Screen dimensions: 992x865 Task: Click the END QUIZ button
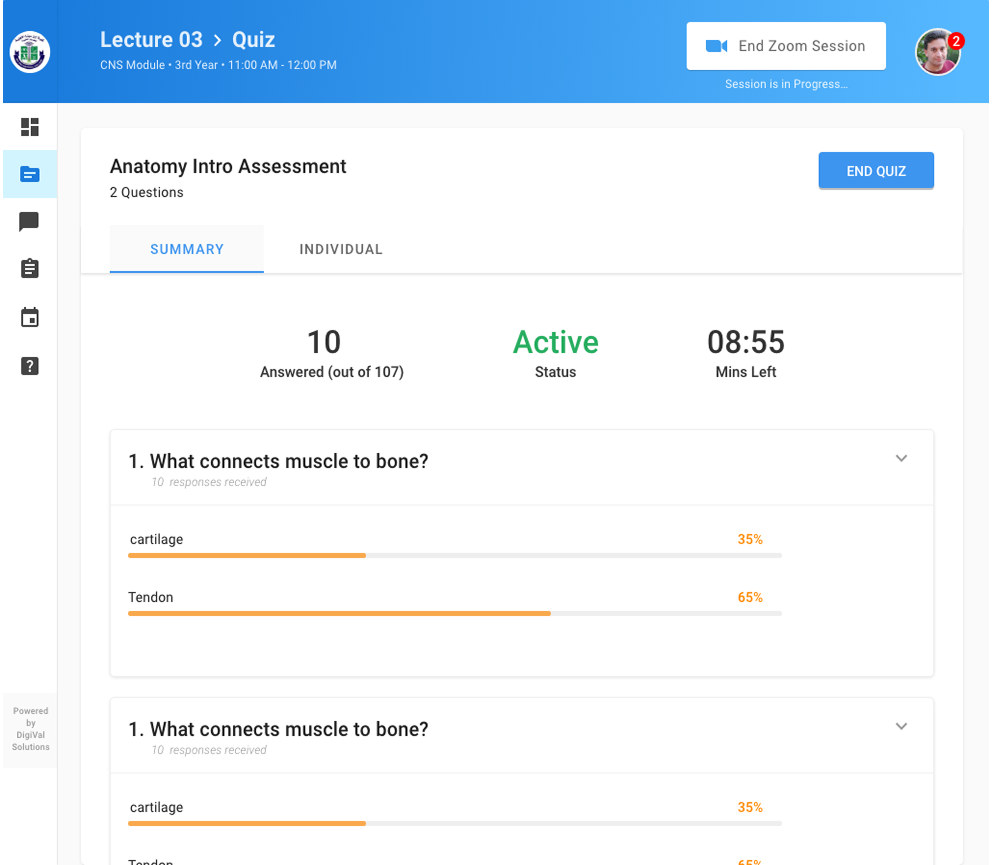(876, 171)
